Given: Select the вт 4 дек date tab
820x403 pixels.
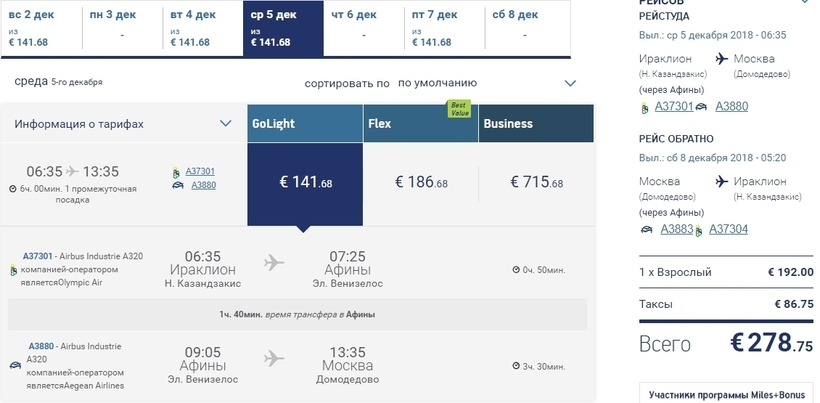Looking at the screenshot, I should (x=202, y=28).
